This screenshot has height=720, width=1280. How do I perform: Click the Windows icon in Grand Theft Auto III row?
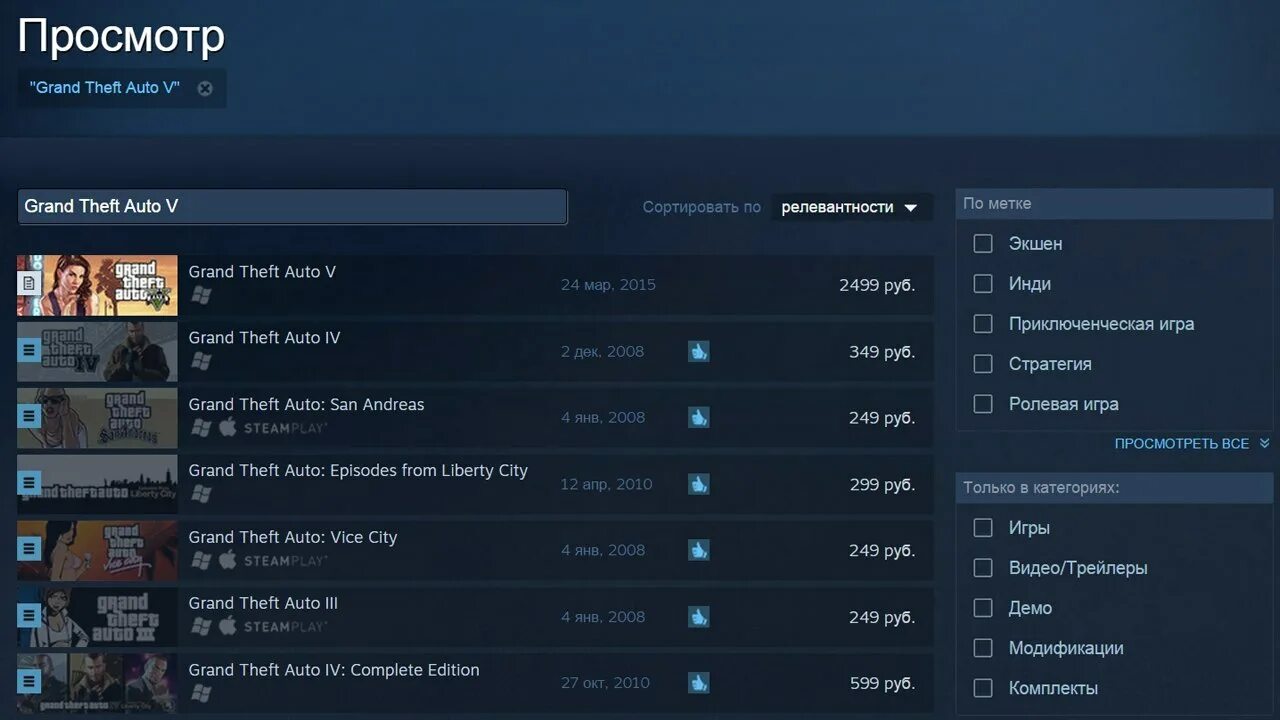201,626
